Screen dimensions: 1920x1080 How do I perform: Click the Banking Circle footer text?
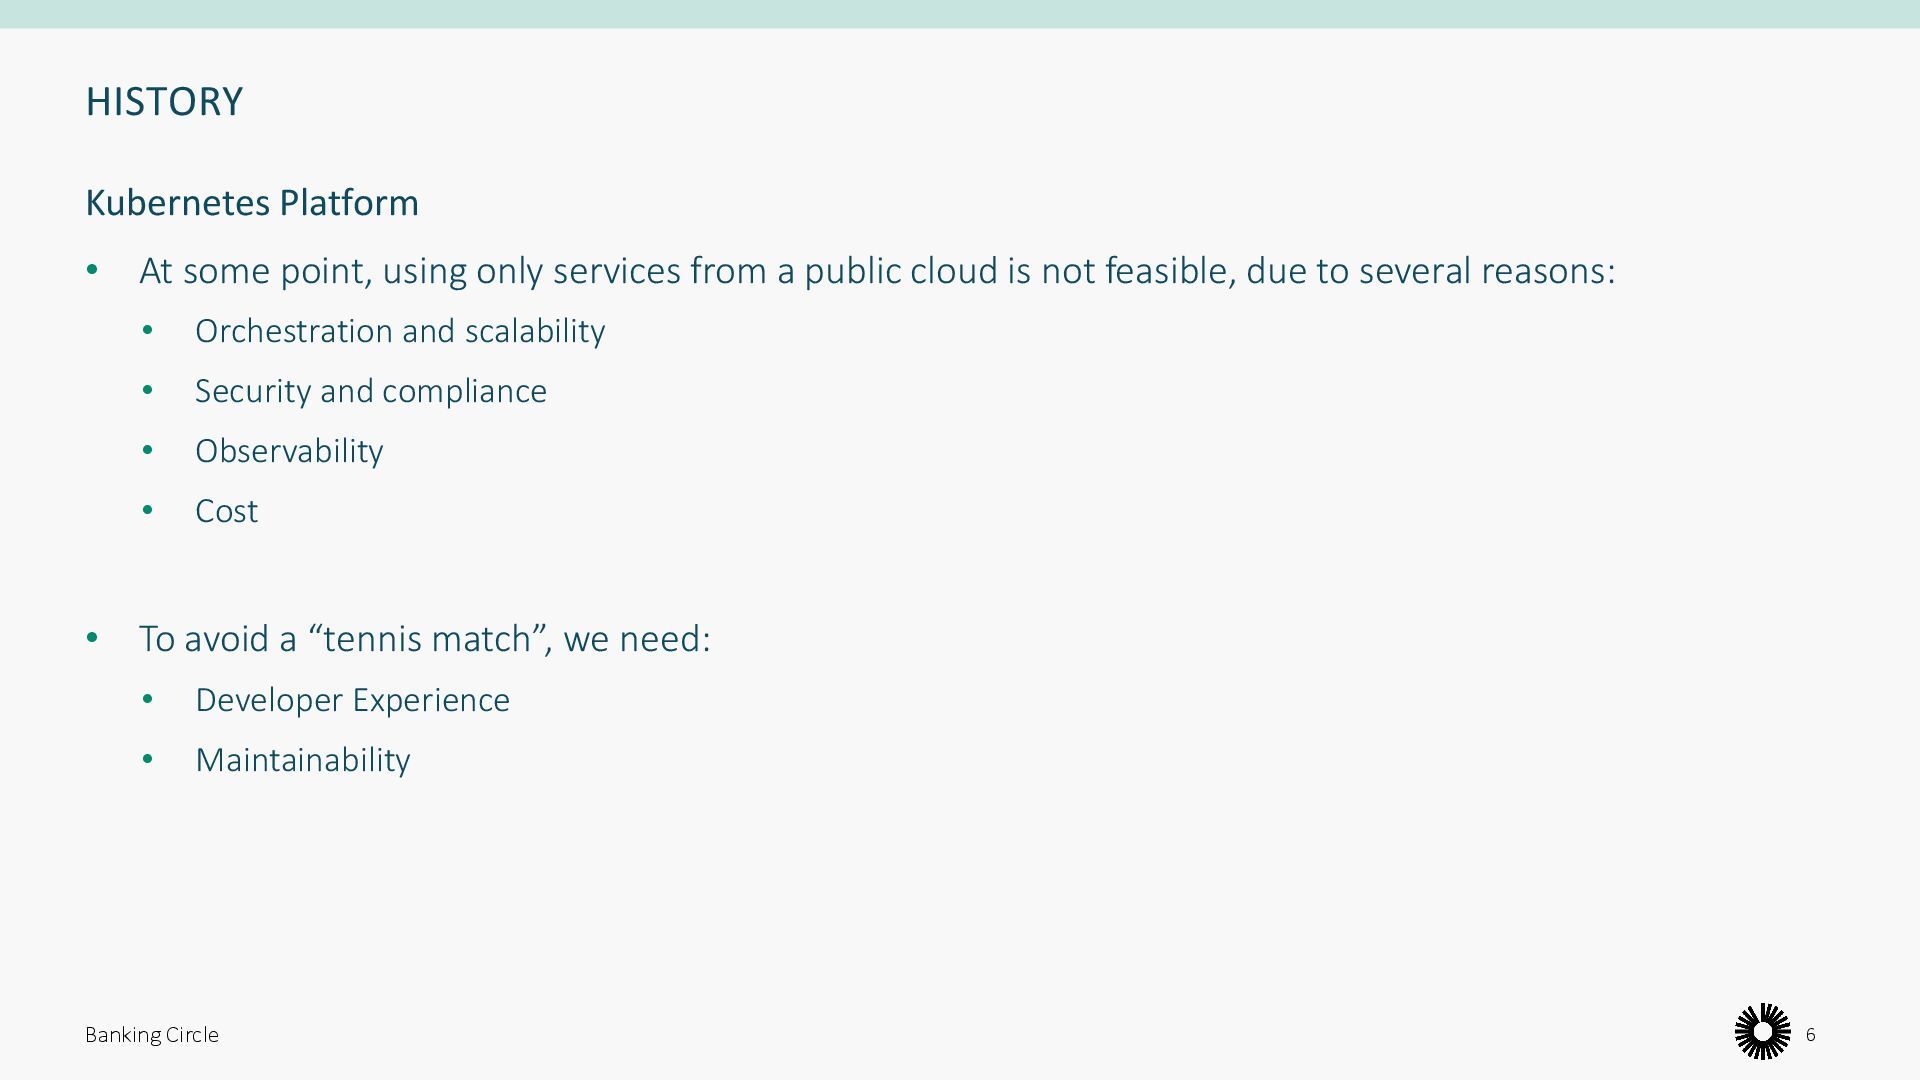[152, 1035]
